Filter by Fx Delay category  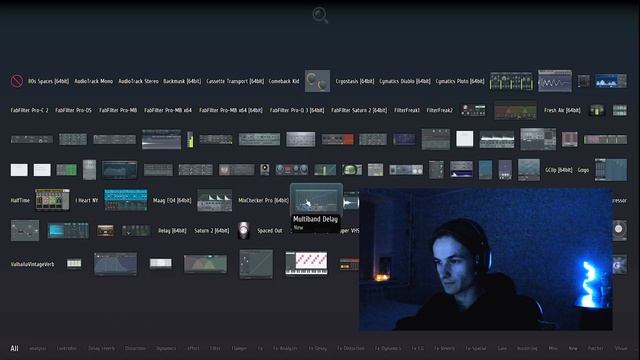point(318,348)
